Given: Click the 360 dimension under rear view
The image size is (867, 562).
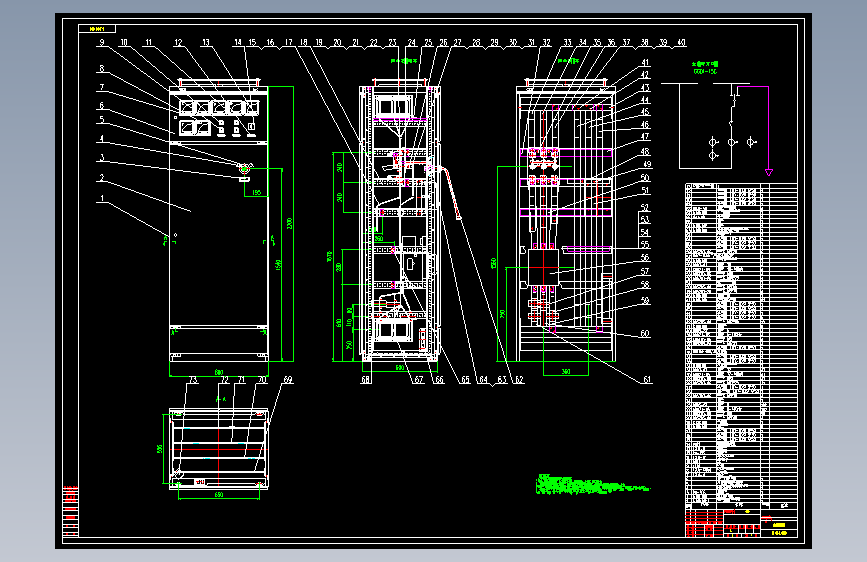Looking at the screenshot, I should tap(566, 371).
